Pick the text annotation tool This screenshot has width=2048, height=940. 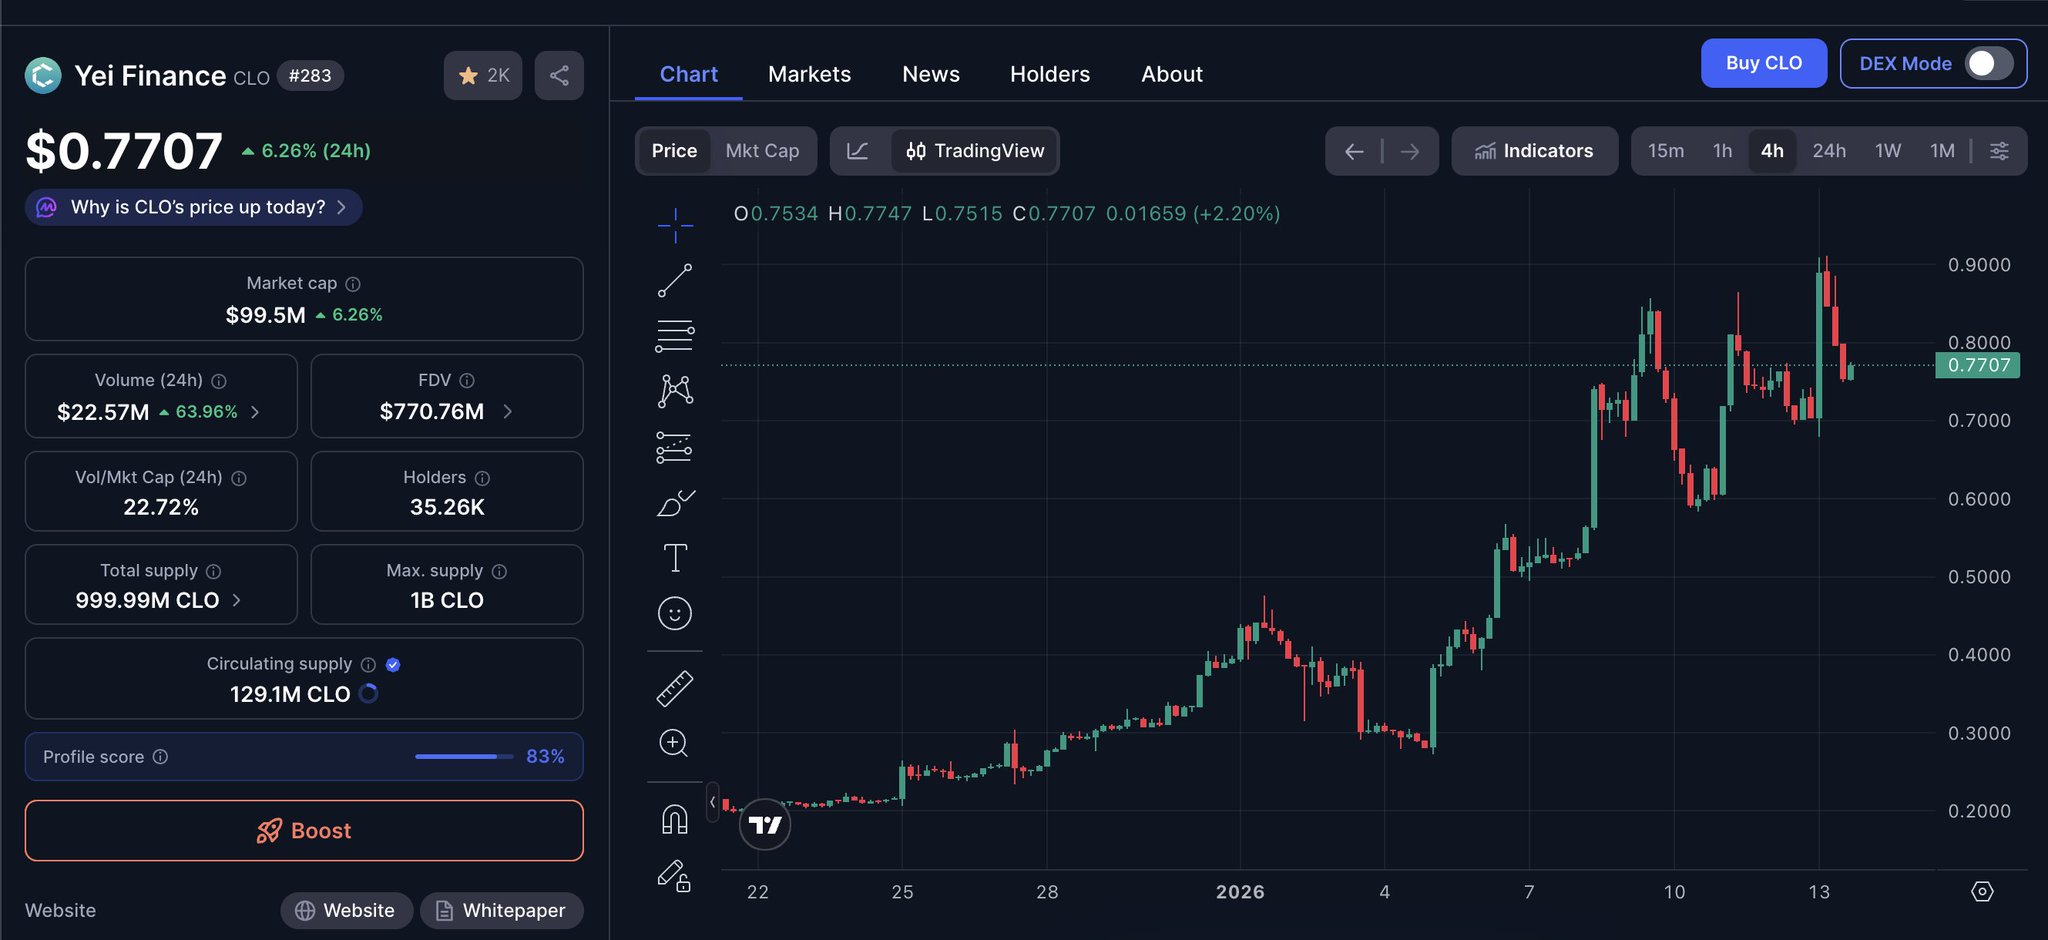click(675, 558)
